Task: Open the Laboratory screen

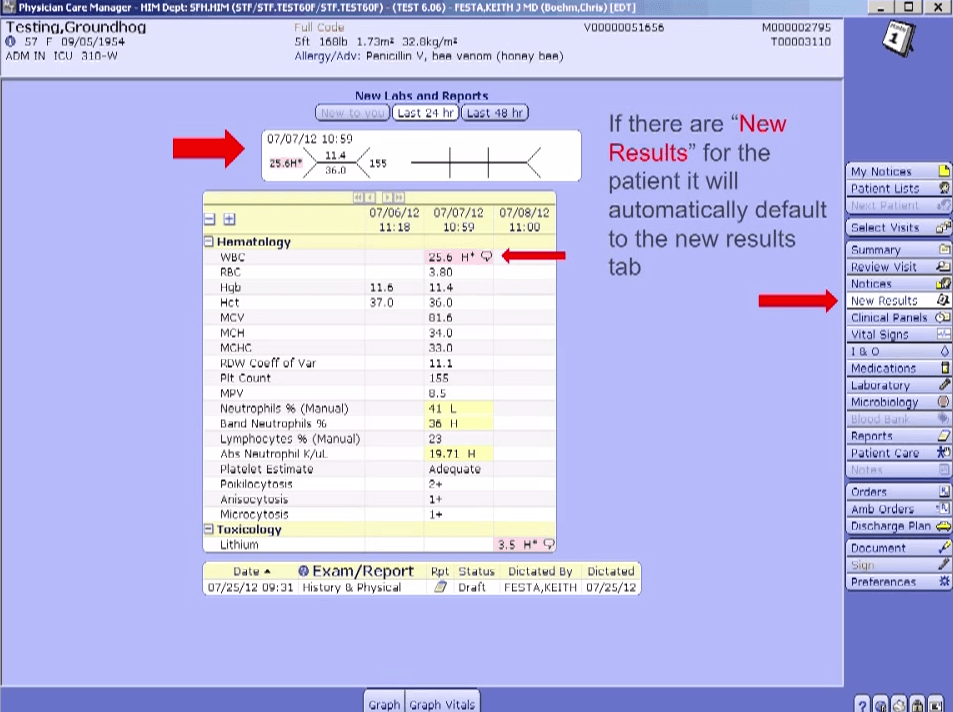Action: pyautogui.click(x=898, y=385)
